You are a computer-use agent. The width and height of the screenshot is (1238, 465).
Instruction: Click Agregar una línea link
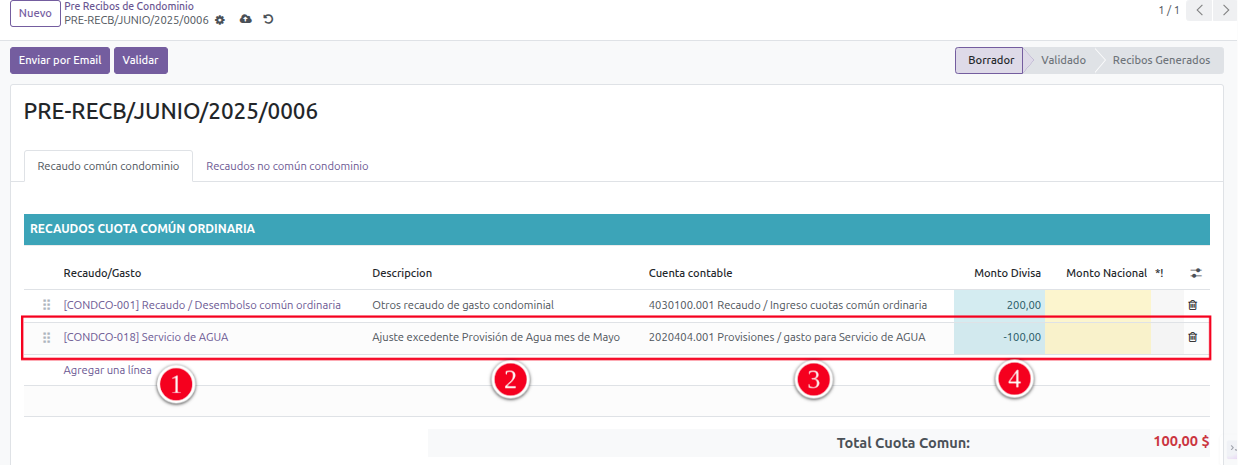pos(107,370)
